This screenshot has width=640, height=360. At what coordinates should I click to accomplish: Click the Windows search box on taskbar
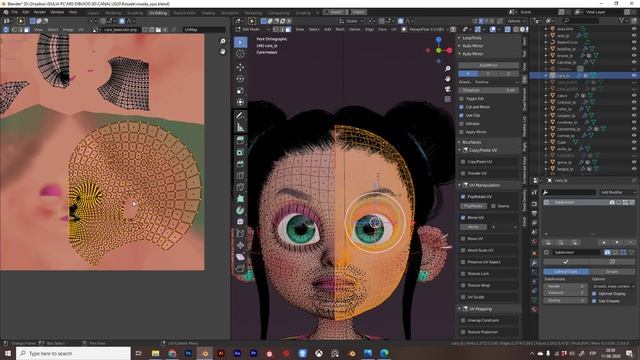74,353
